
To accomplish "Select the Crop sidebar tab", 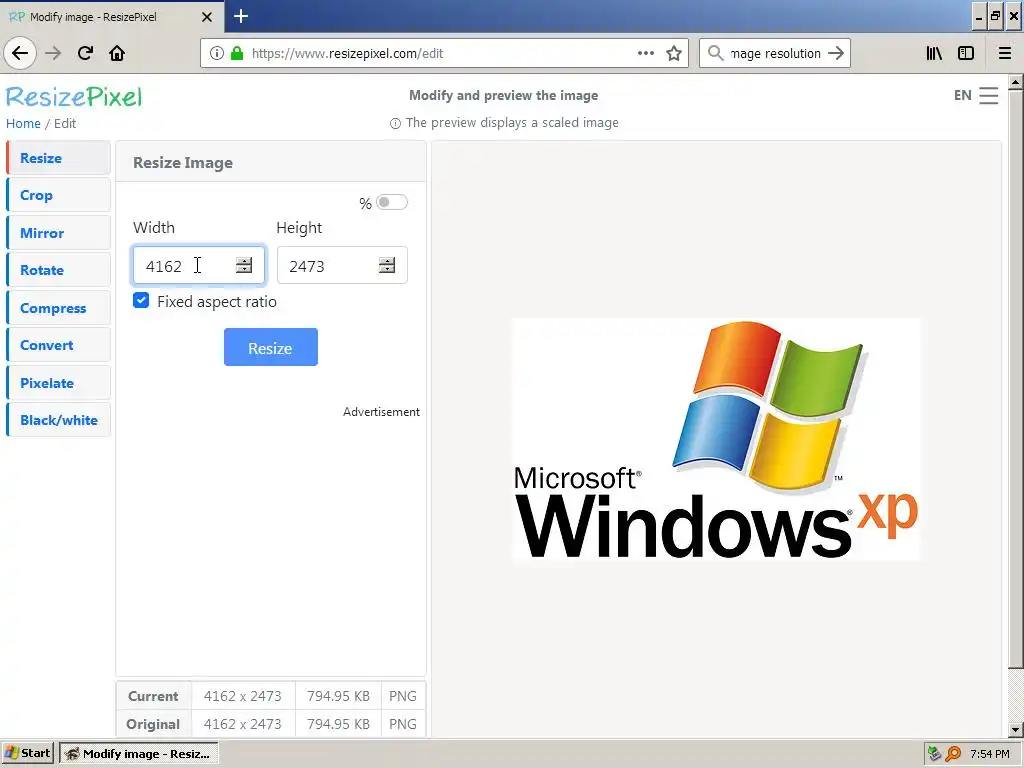I will [58, 195].
